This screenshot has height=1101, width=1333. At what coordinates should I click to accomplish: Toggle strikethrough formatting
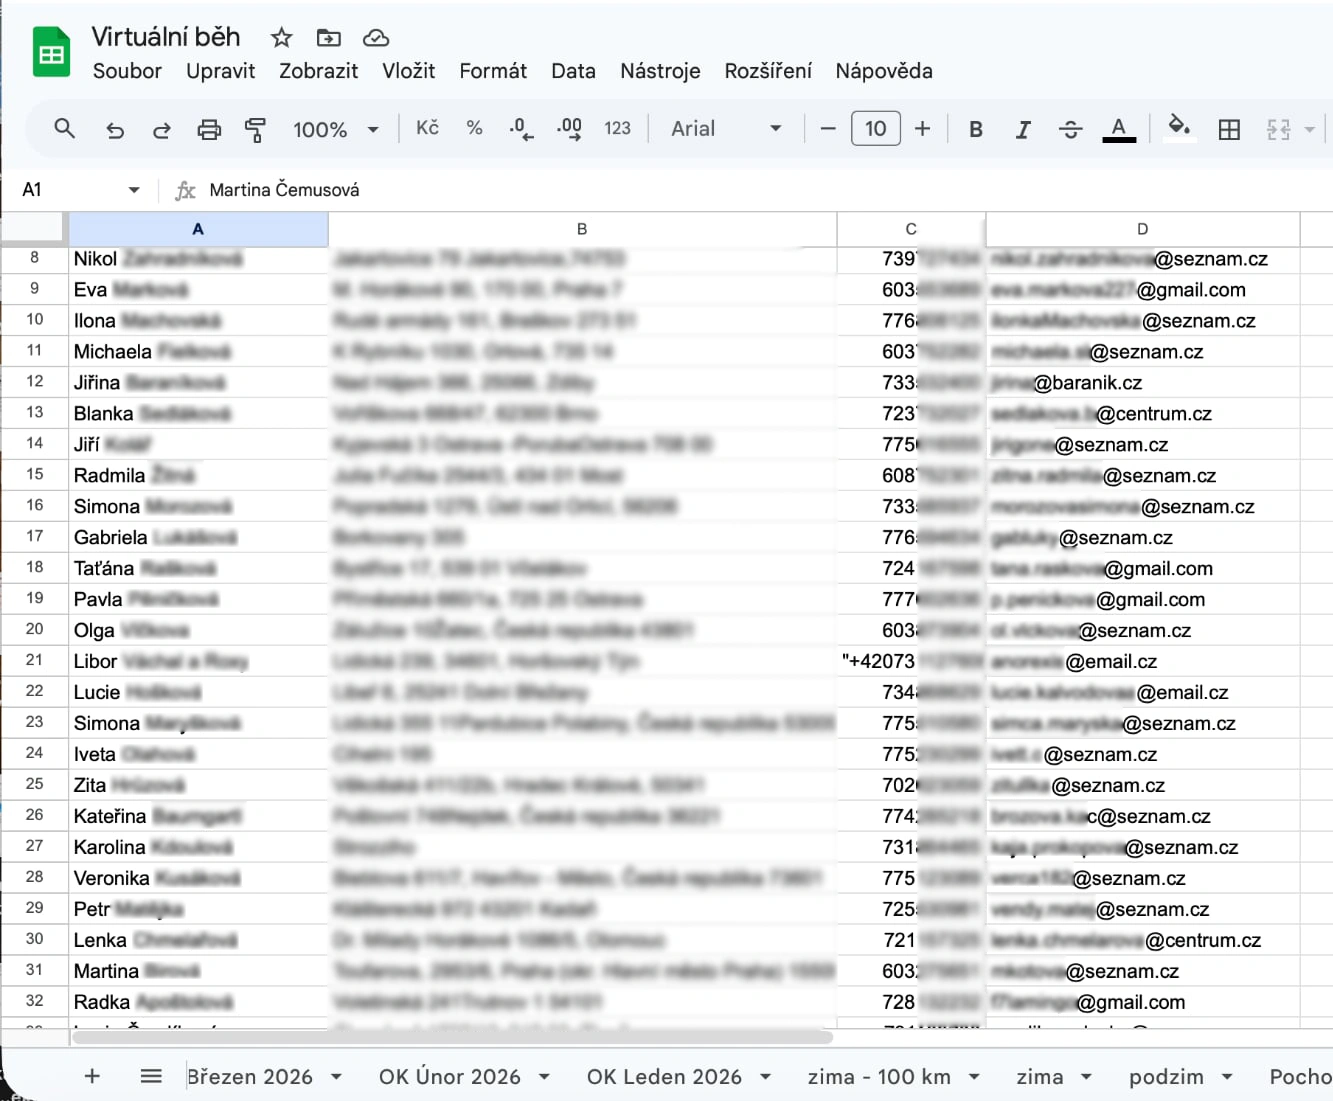(1070, 129)
